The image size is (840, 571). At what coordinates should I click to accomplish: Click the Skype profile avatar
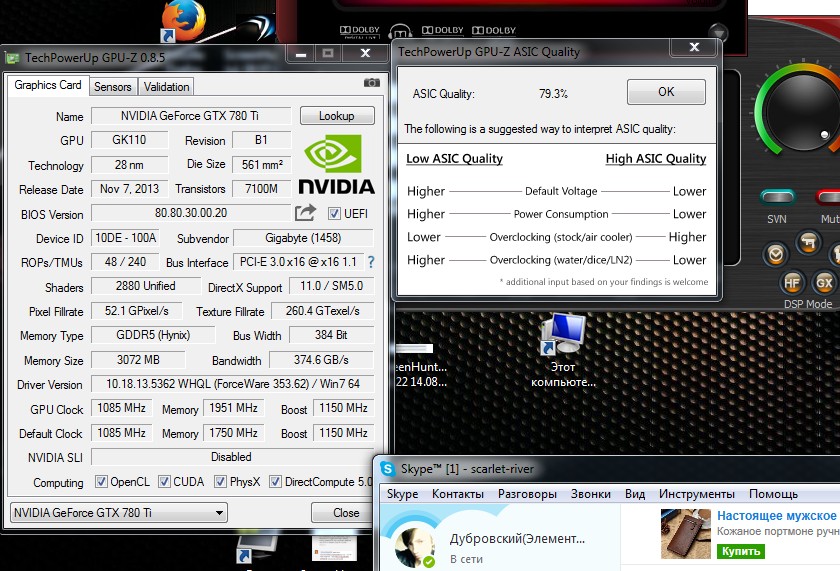413,545
